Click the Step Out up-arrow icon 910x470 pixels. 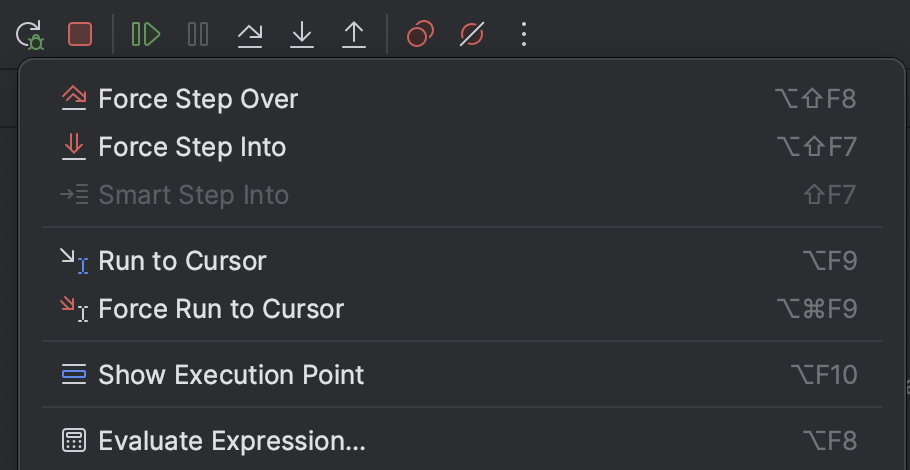point(354,35)
